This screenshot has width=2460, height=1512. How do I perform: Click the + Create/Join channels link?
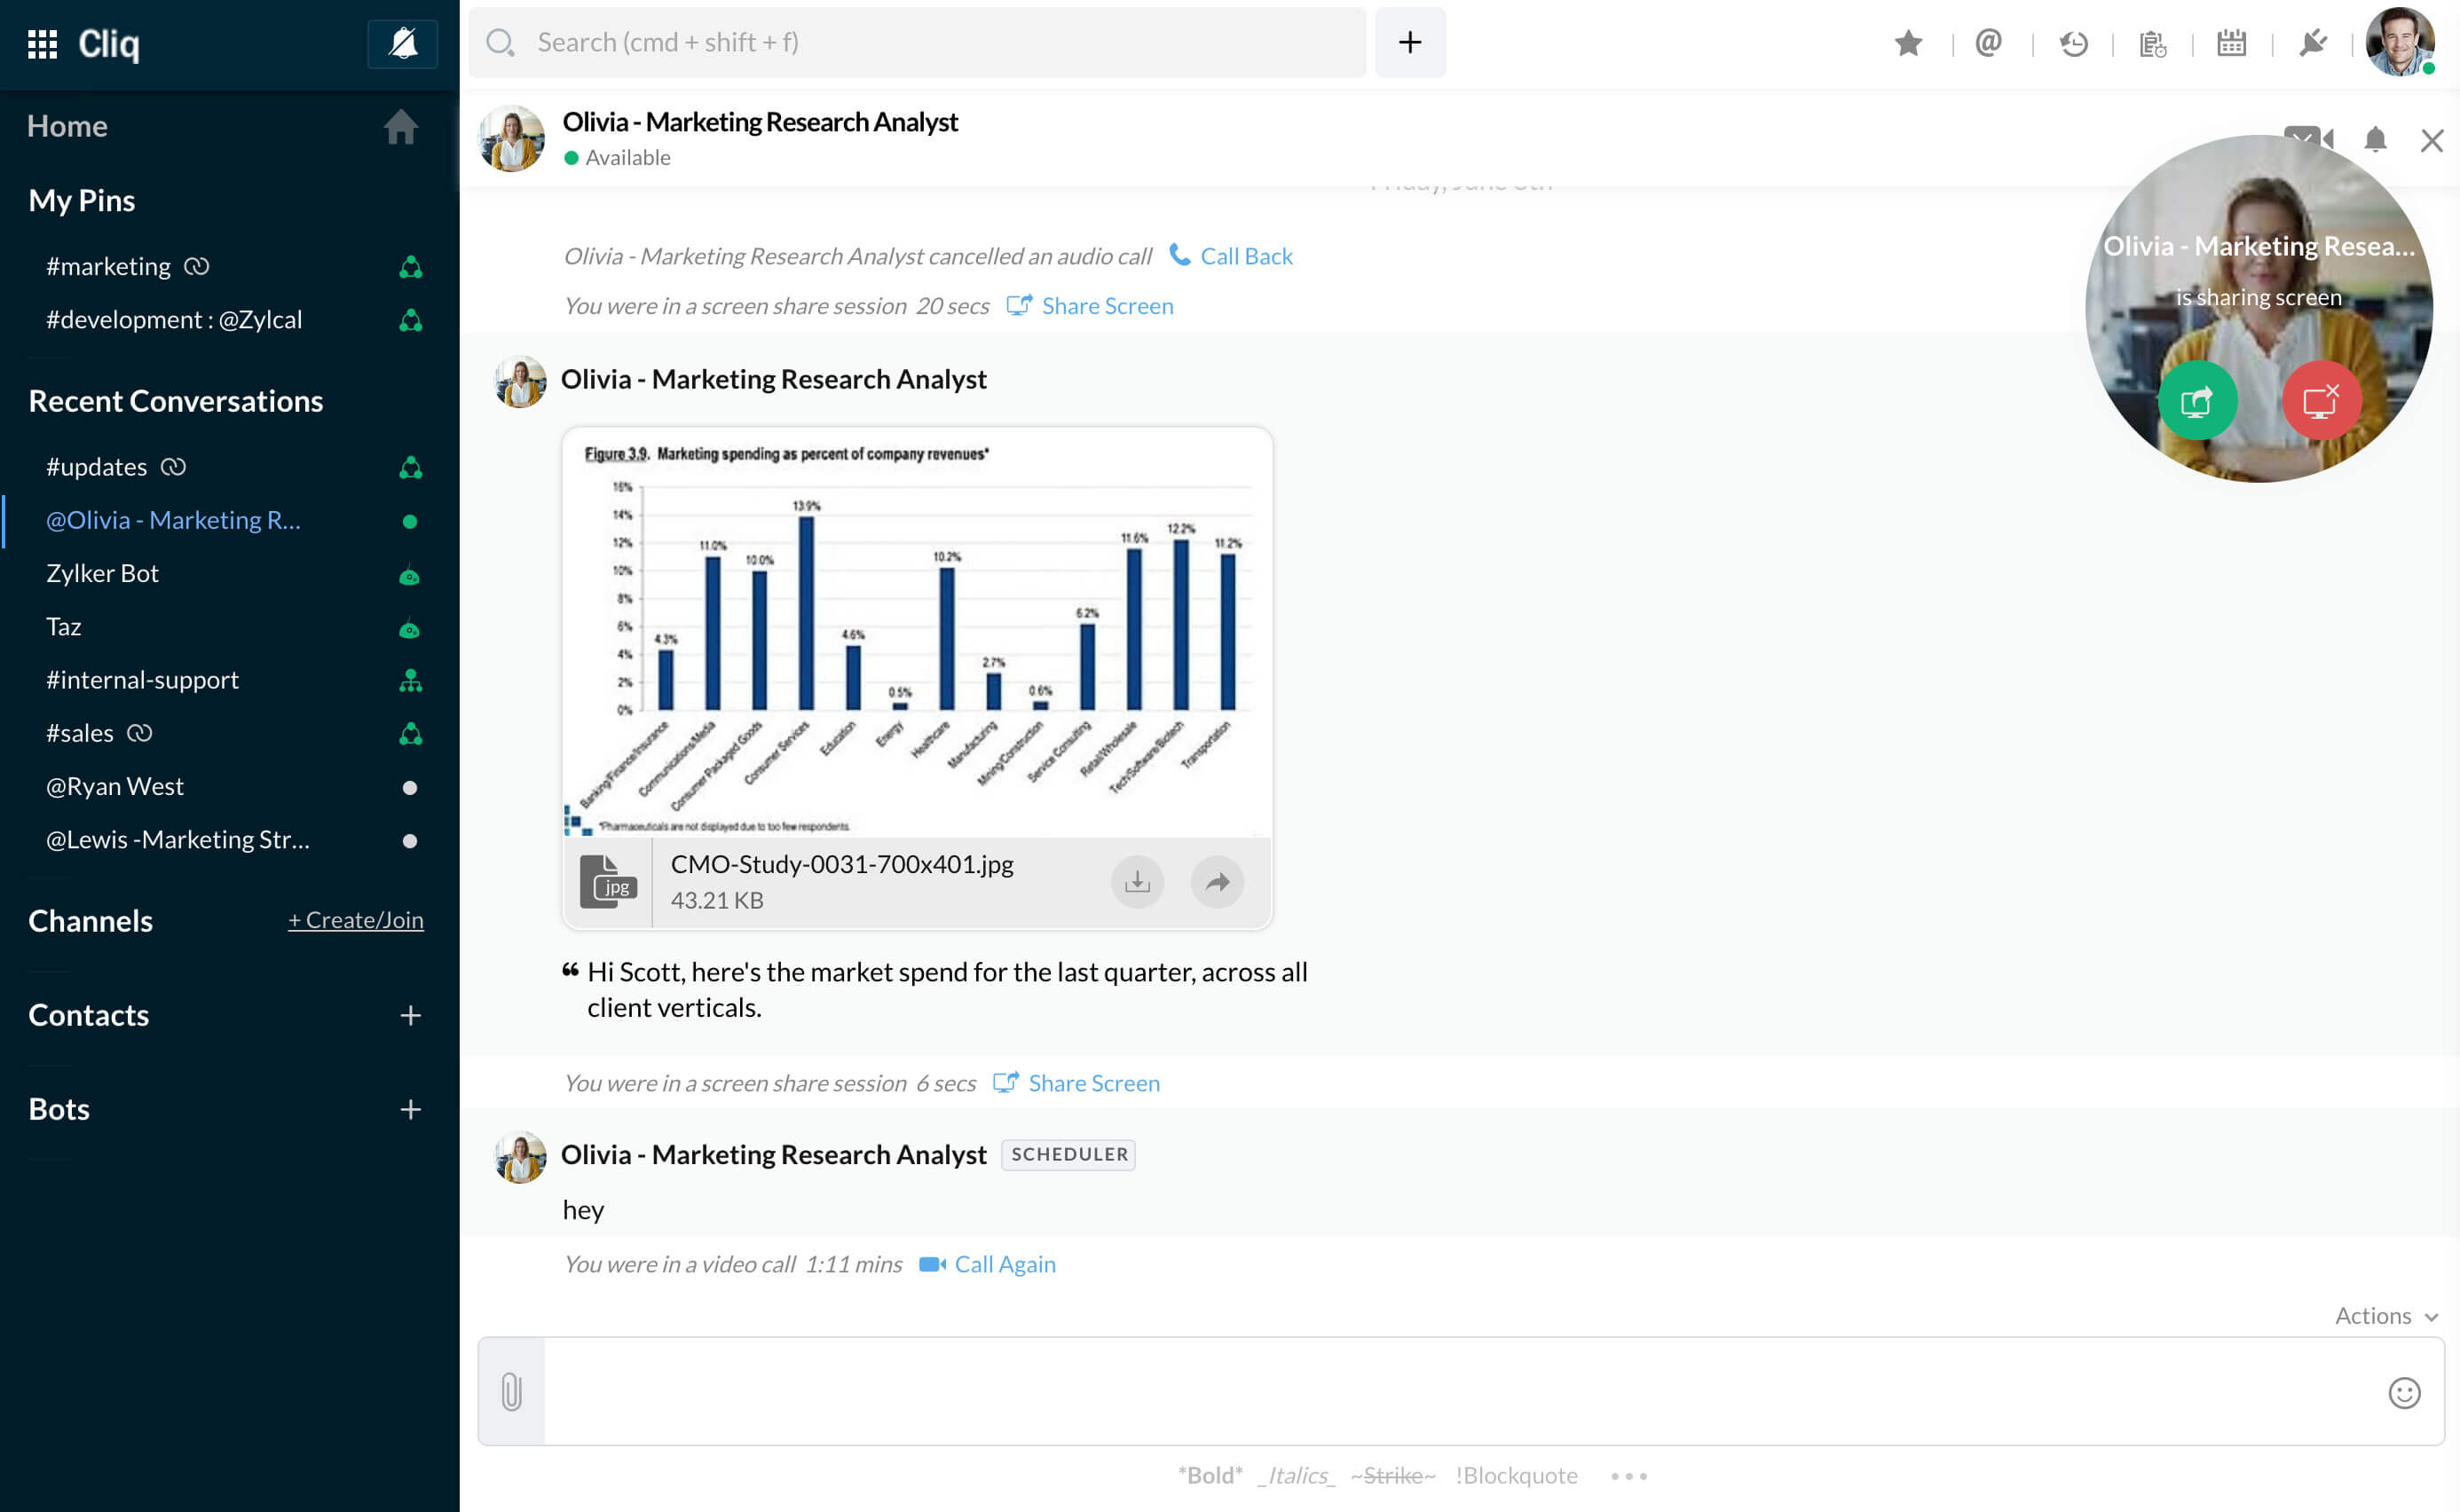coord(355,920)
